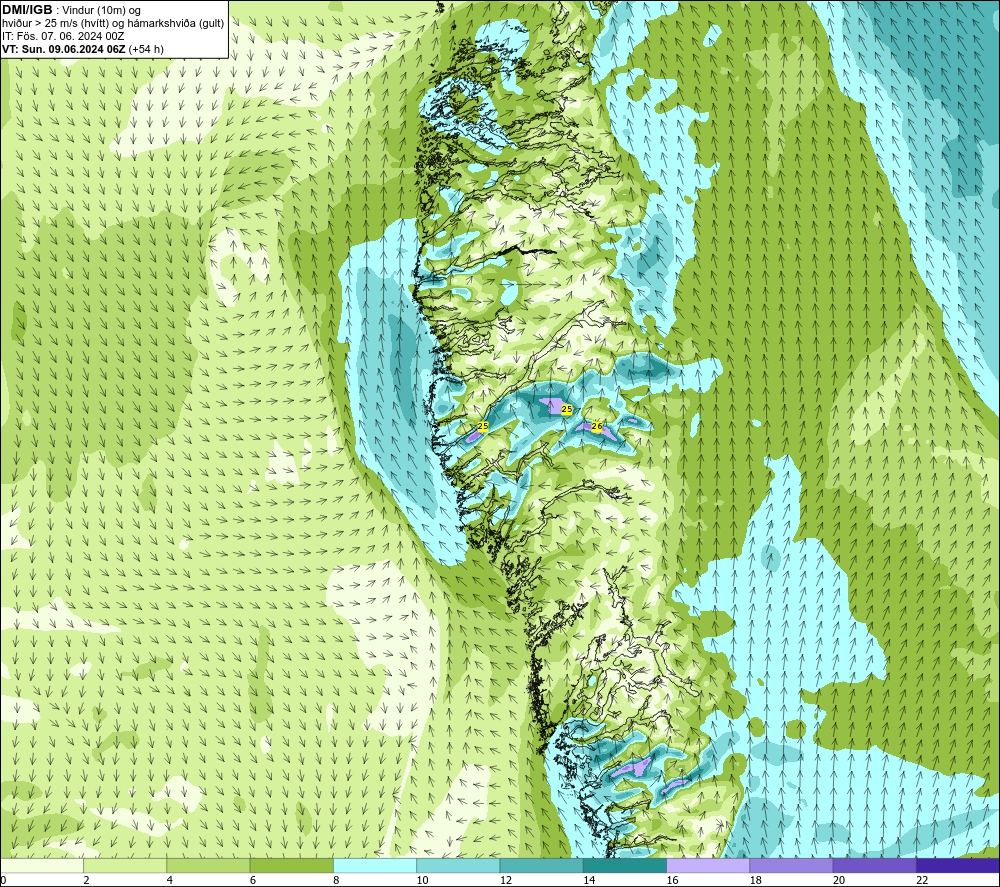Screen dimensions: 1000x887
Task: Select the 12–14 m/s teal scale swatch
Action: pos(541,865)
